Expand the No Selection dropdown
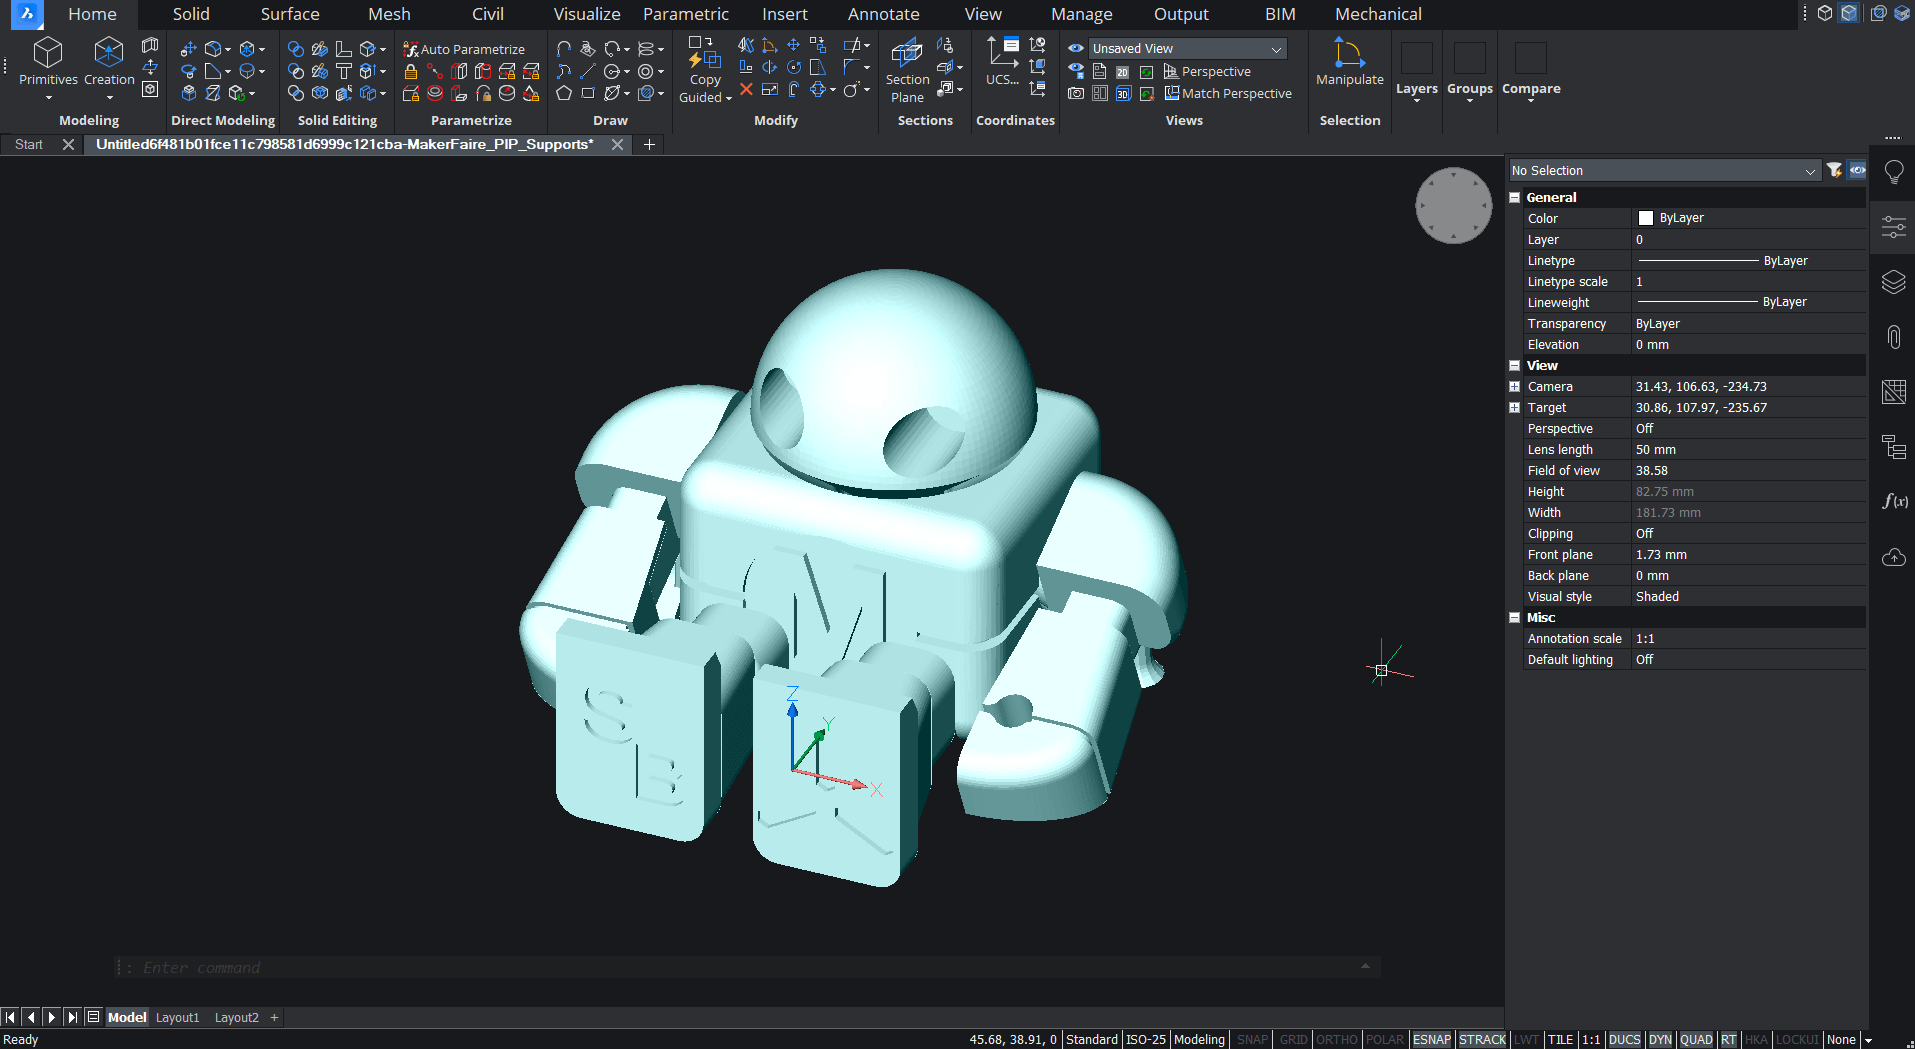 [x=1664, y=171]
